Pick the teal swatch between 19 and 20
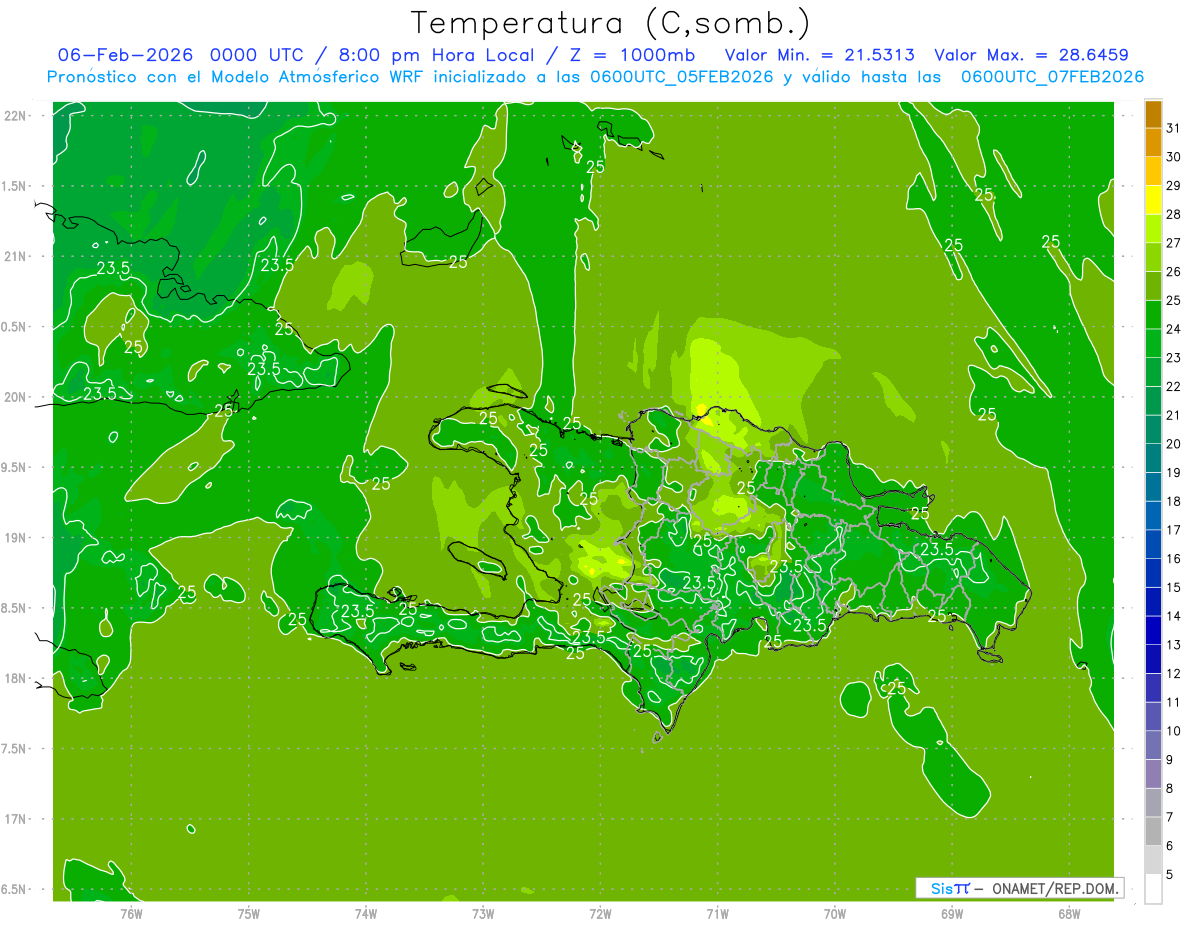 point(1153,459)
